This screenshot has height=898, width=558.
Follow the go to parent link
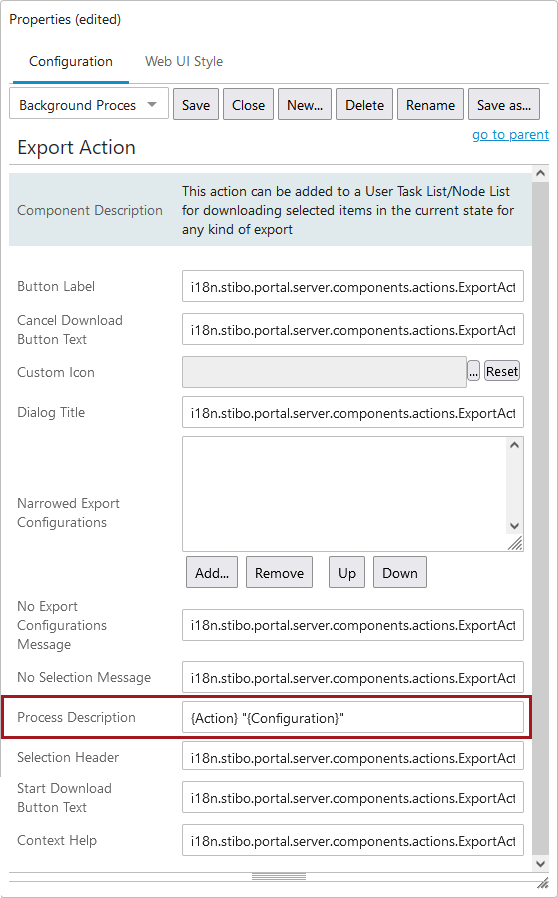click(510, 135)
